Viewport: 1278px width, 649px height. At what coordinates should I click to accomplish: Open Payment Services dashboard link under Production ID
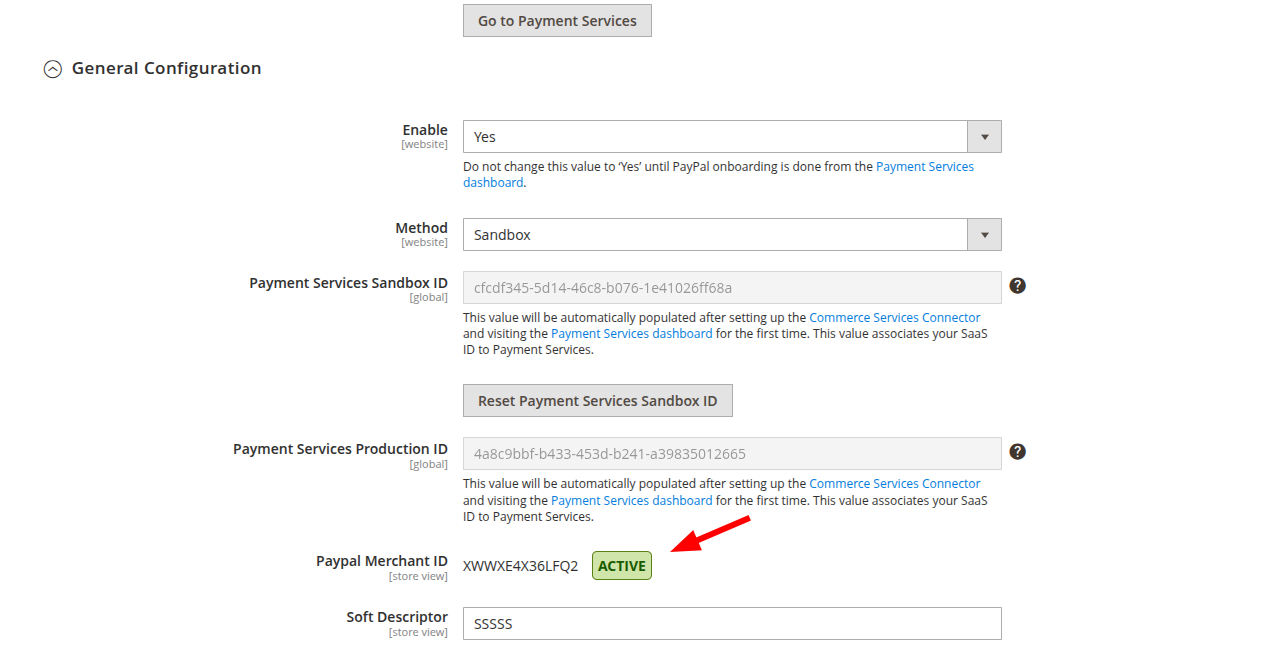pos(631,500)
